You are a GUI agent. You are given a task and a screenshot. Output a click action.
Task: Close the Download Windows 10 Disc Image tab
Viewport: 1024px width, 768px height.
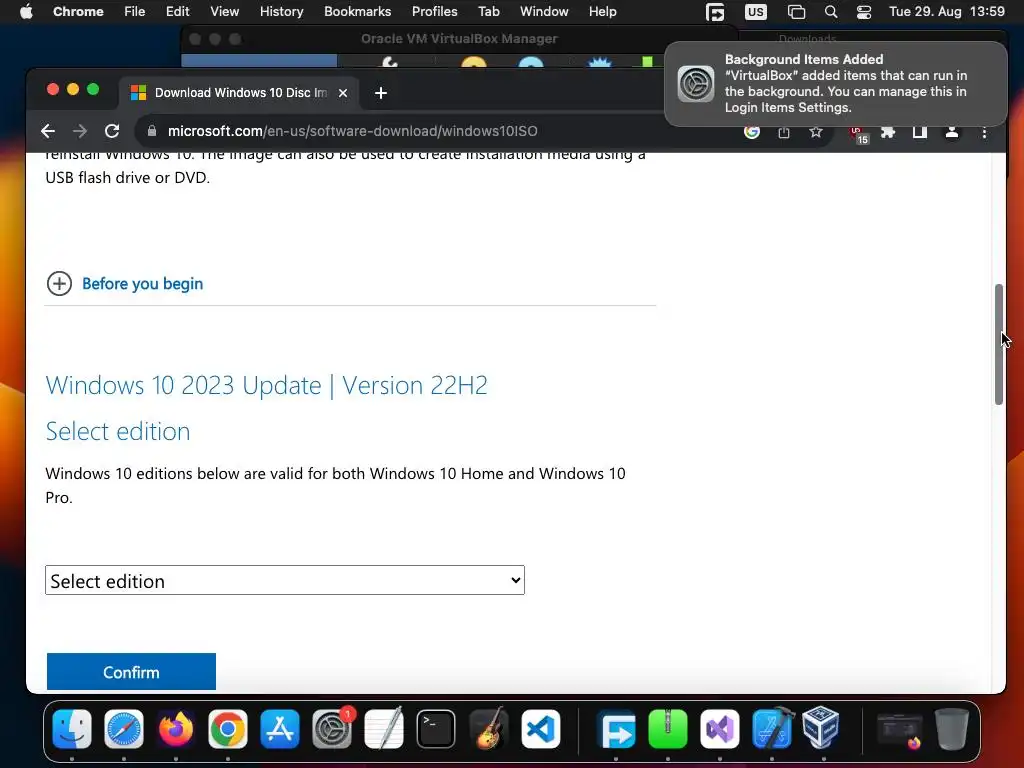[343, 93]
